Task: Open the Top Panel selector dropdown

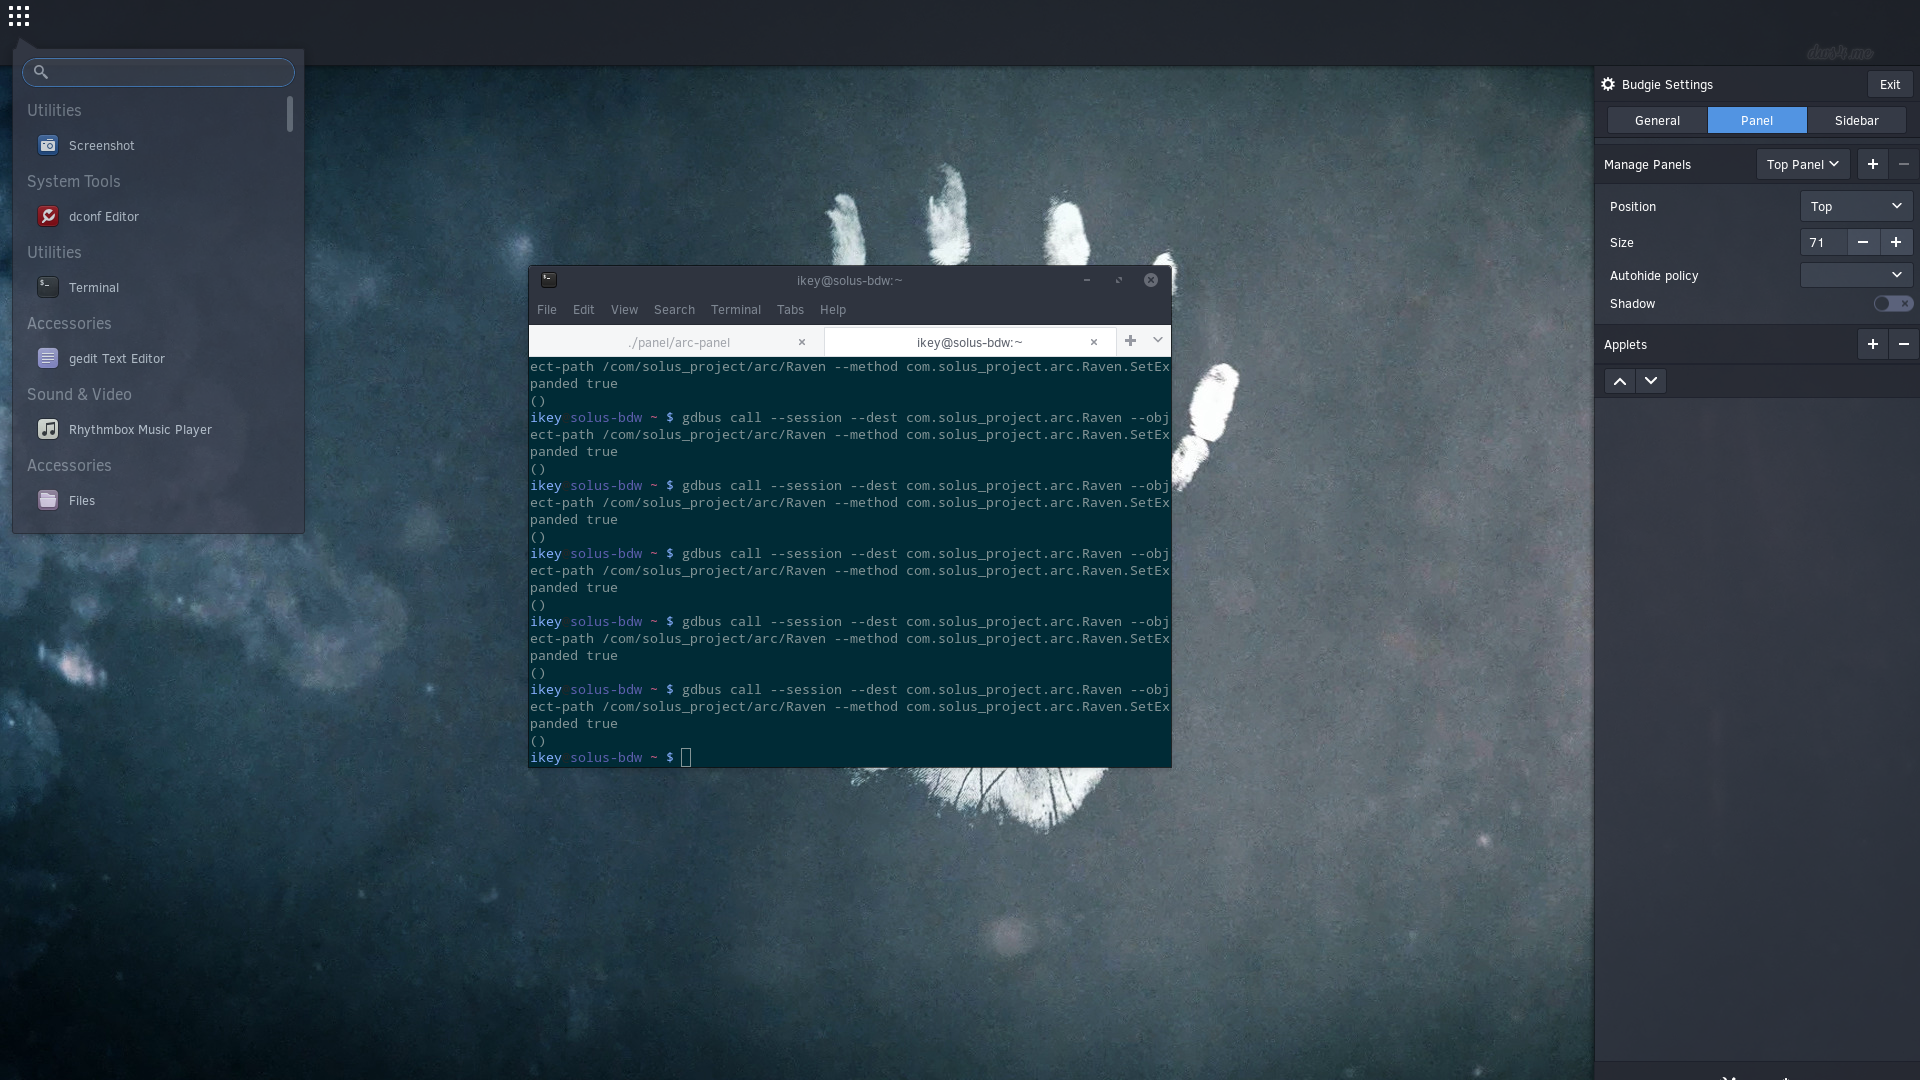Action: tap(1803, 164)
